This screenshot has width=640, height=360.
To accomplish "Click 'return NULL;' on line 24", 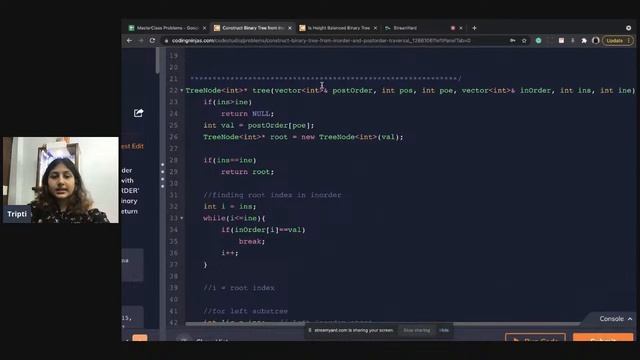I will click(x=248, y=113).
